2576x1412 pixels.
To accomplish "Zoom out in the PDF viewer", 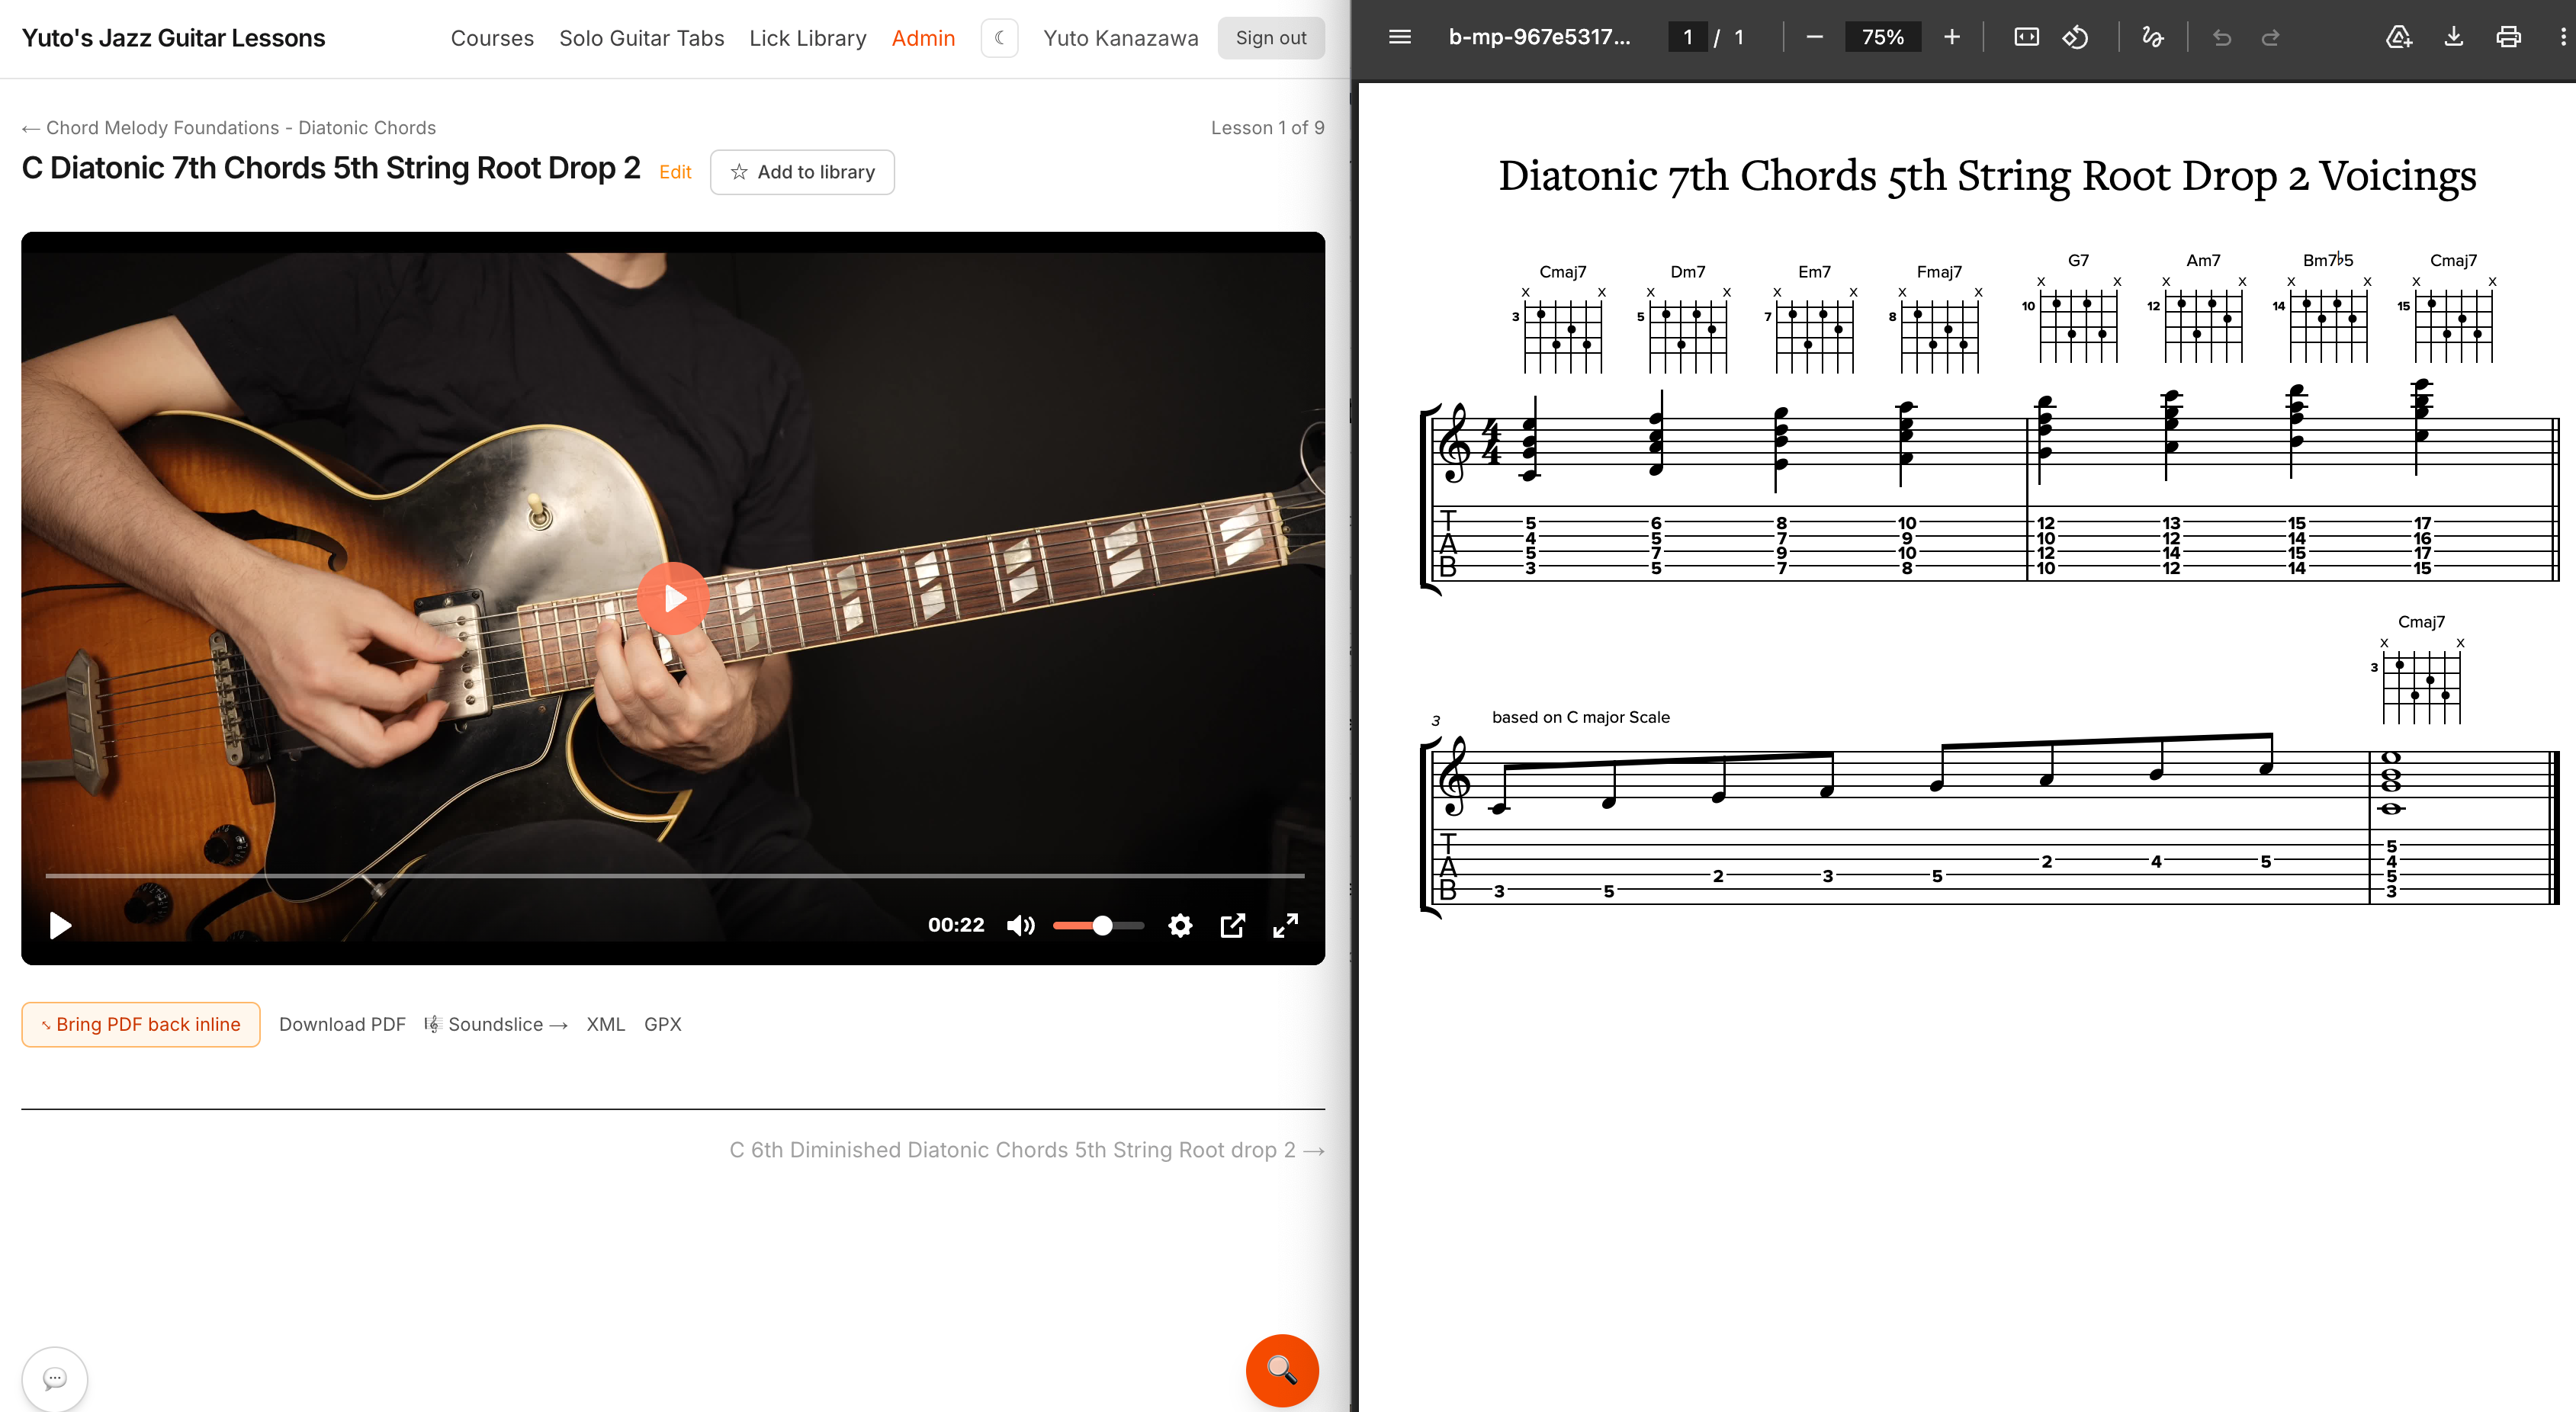I will pyautogui.click(x=1814, y=37).
